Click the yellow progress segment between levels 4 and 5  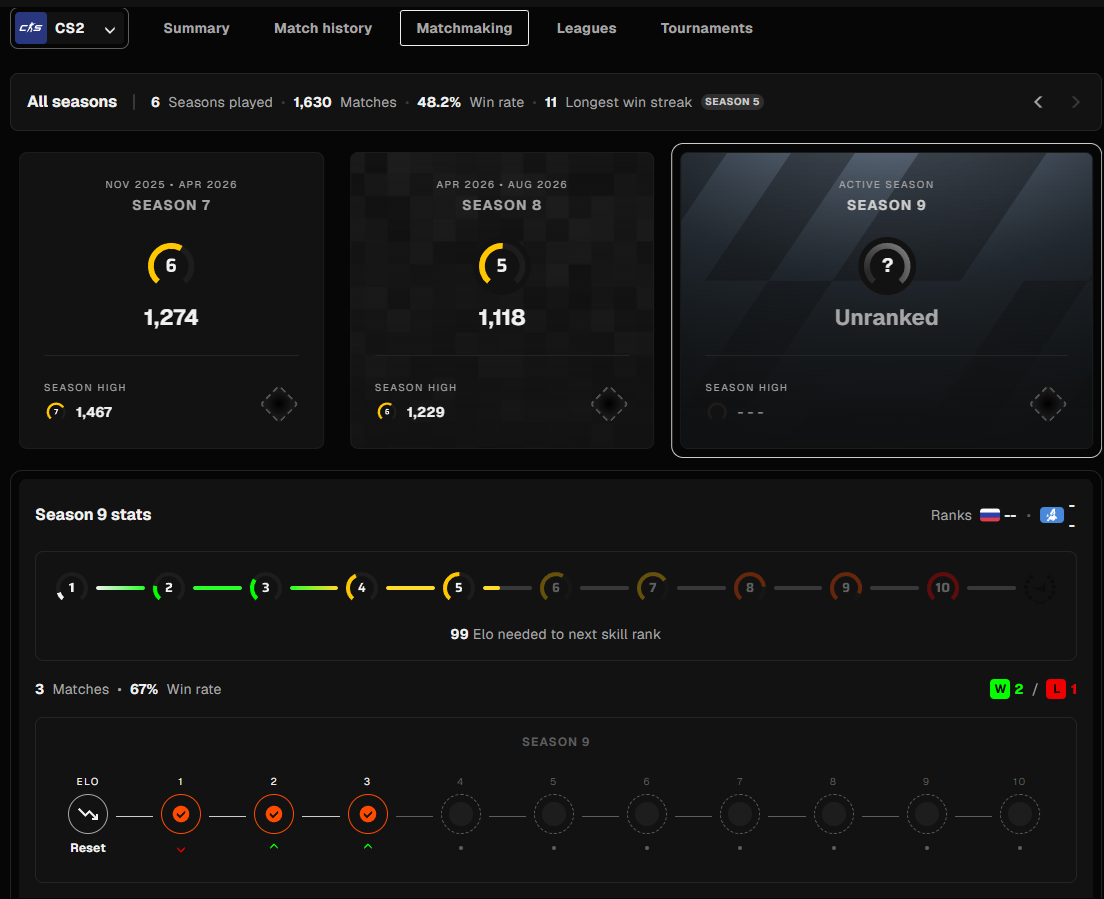(x=410, y=588)
